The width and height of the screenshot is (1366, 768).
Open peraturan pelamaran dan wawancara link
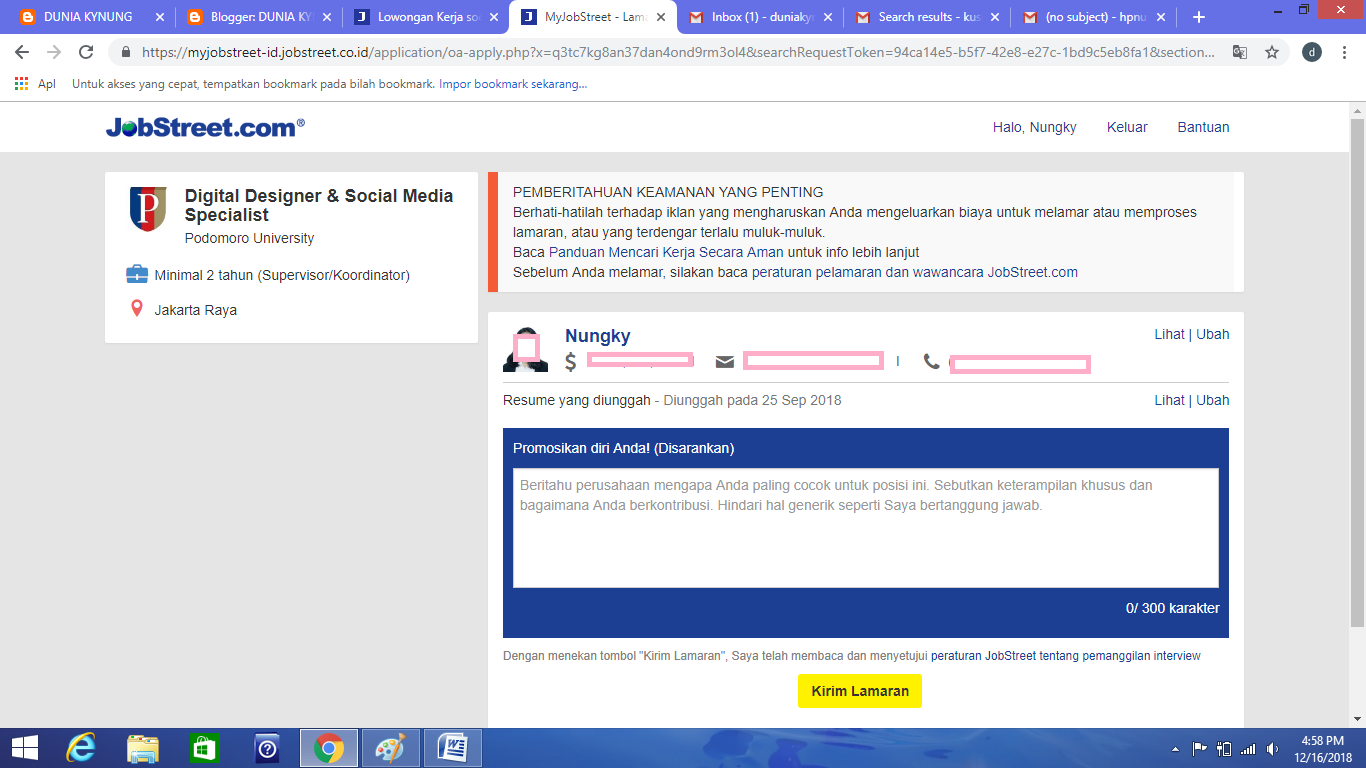pos(915,272)
